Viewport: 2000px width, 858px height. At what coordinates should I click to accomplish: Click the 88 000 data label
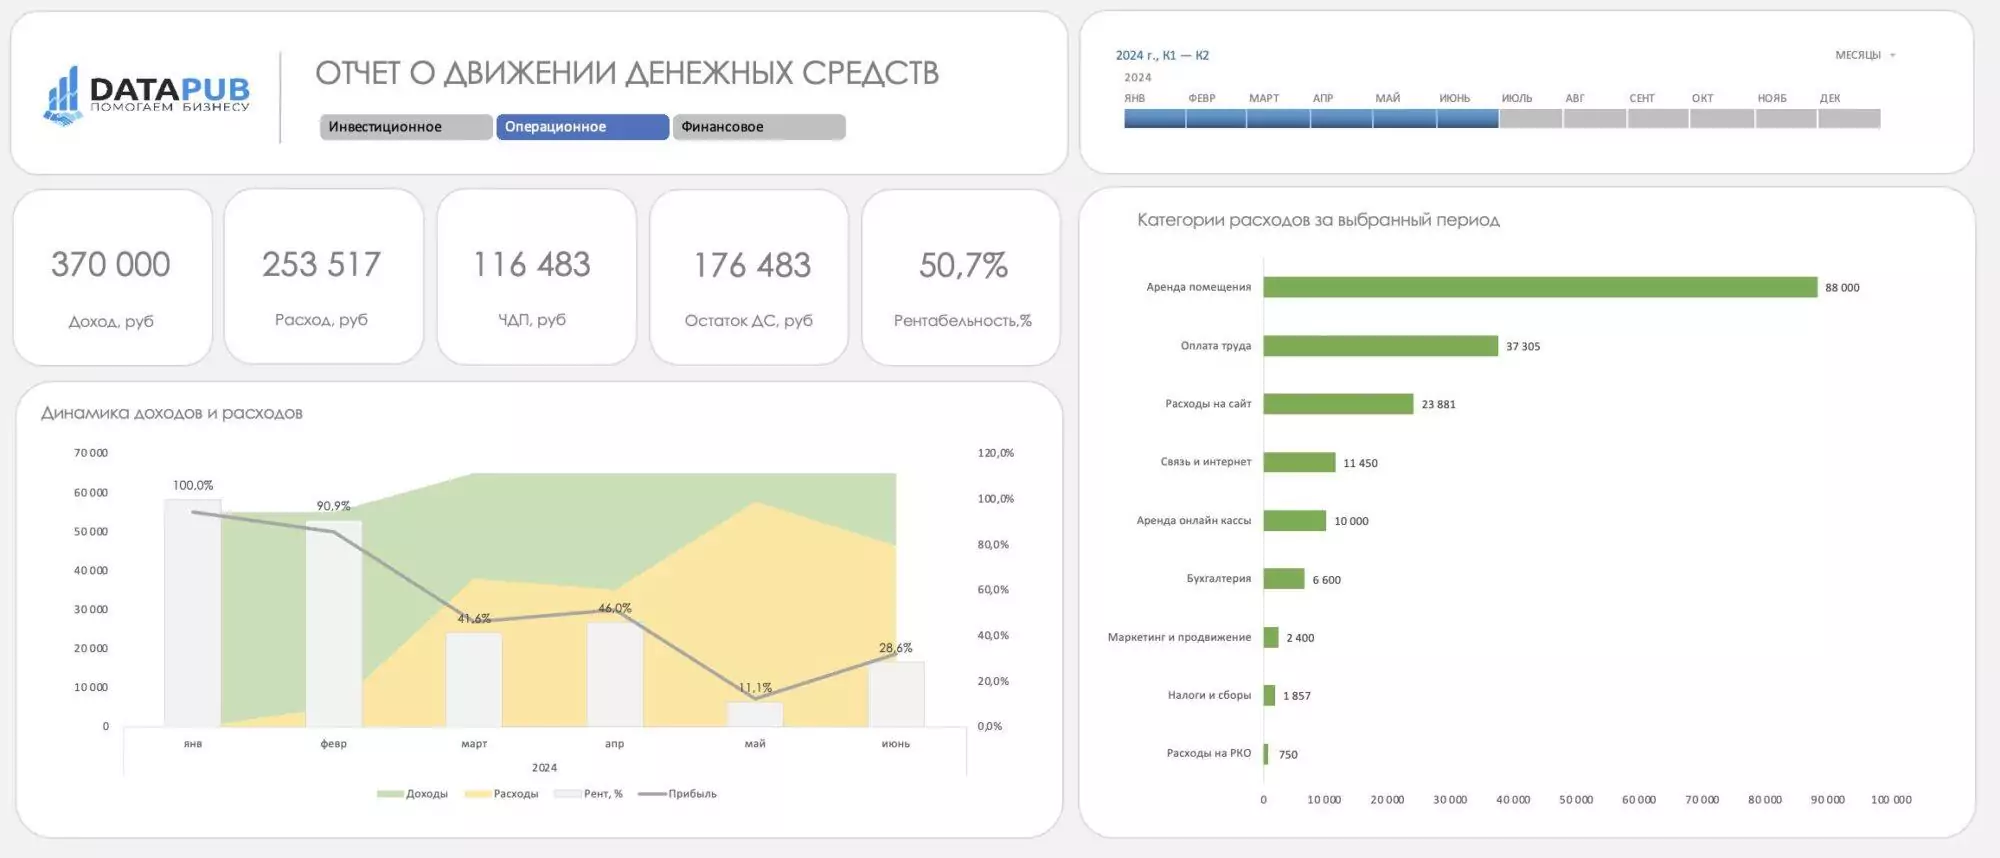[1842, 288]
